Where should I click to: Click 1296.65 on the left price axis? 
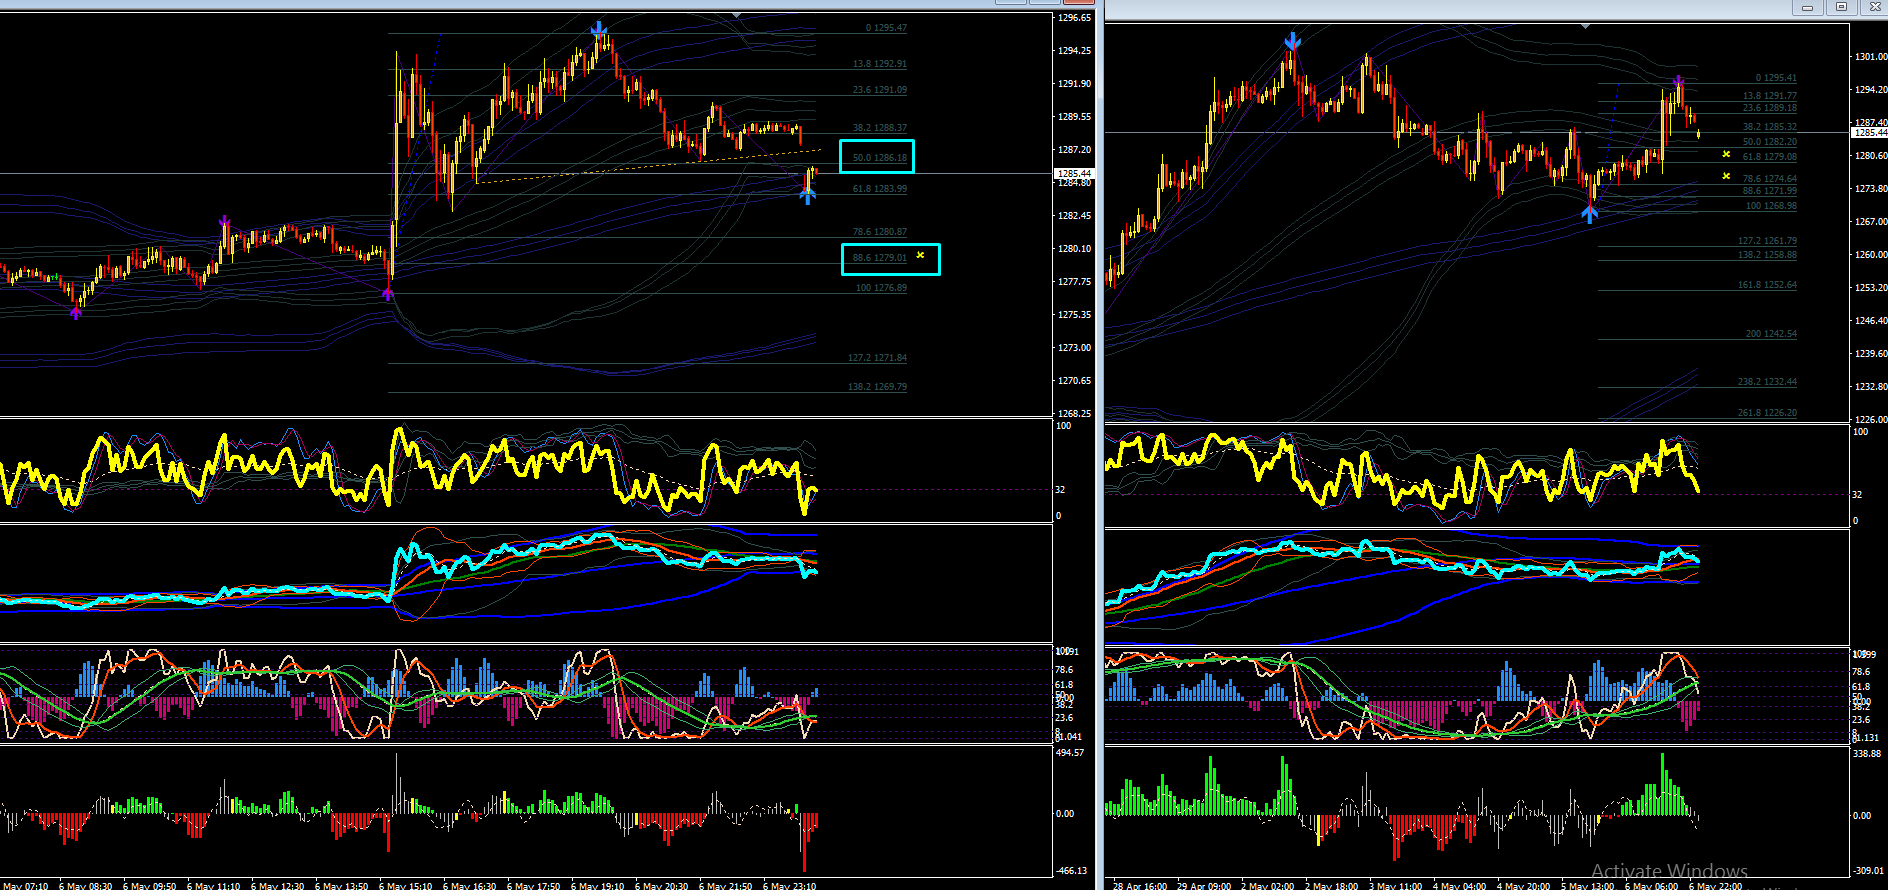click(1074, 18)
